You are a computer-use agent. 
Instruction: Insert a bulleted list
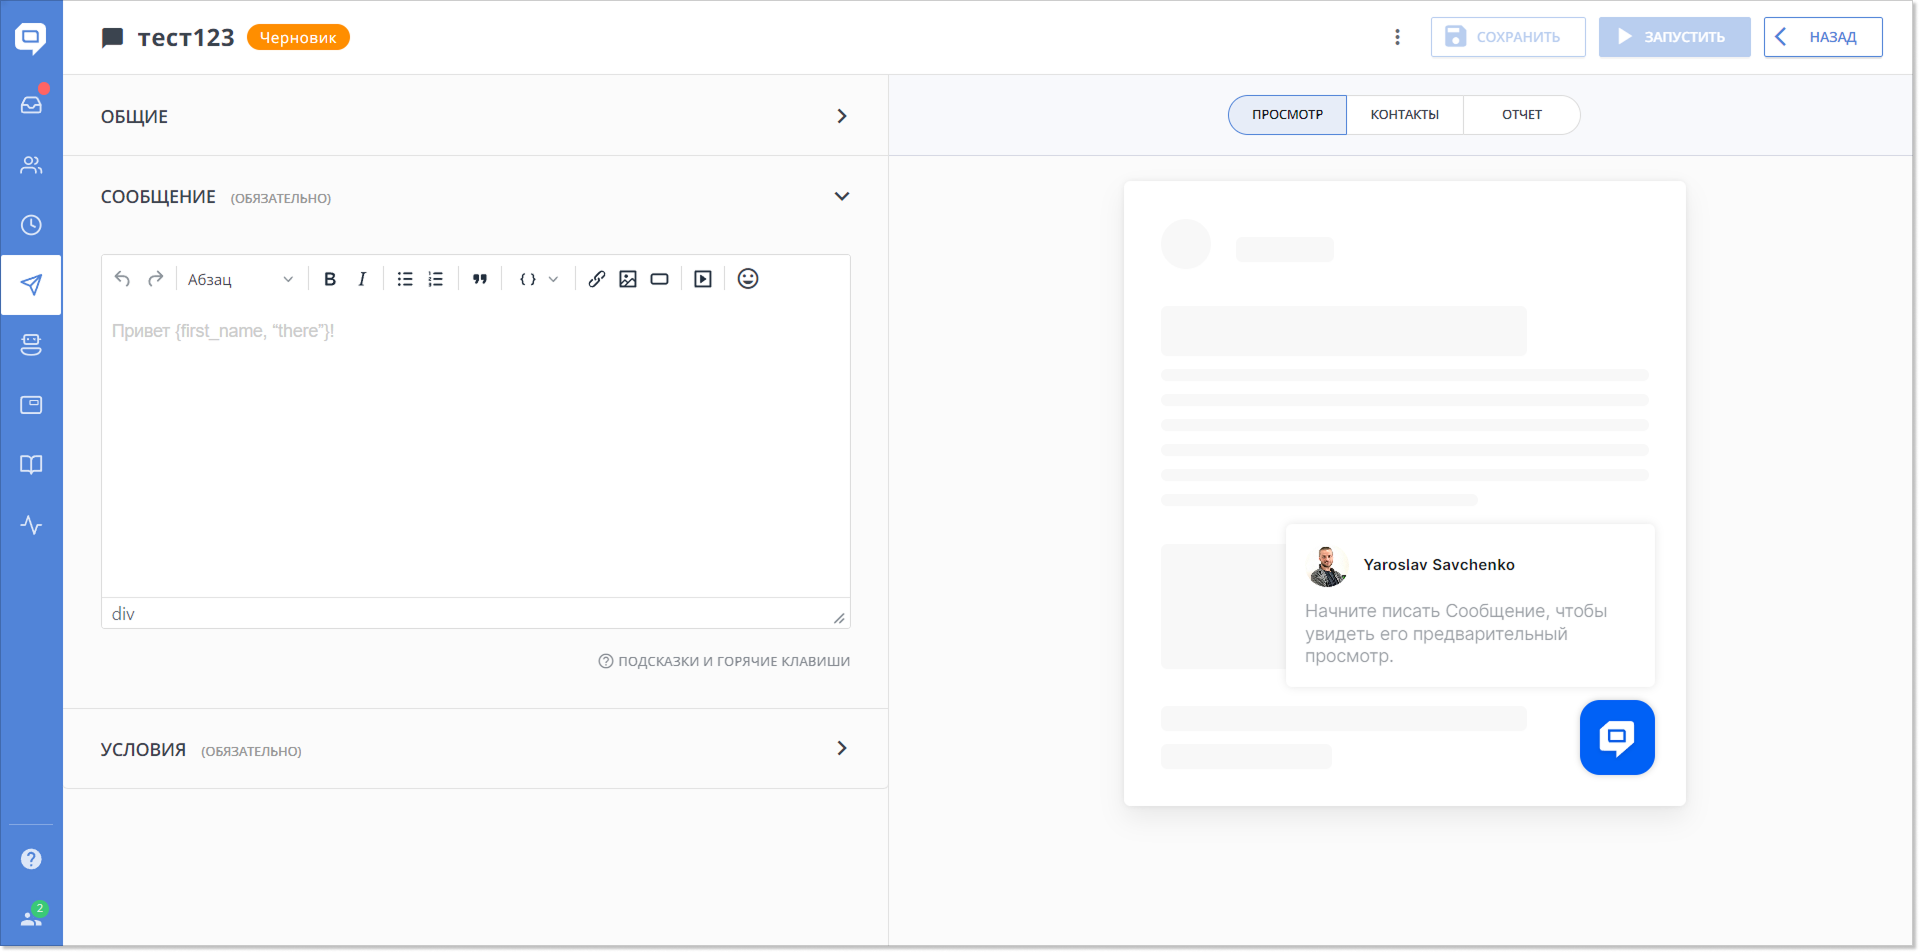click(x=405, y=279)
